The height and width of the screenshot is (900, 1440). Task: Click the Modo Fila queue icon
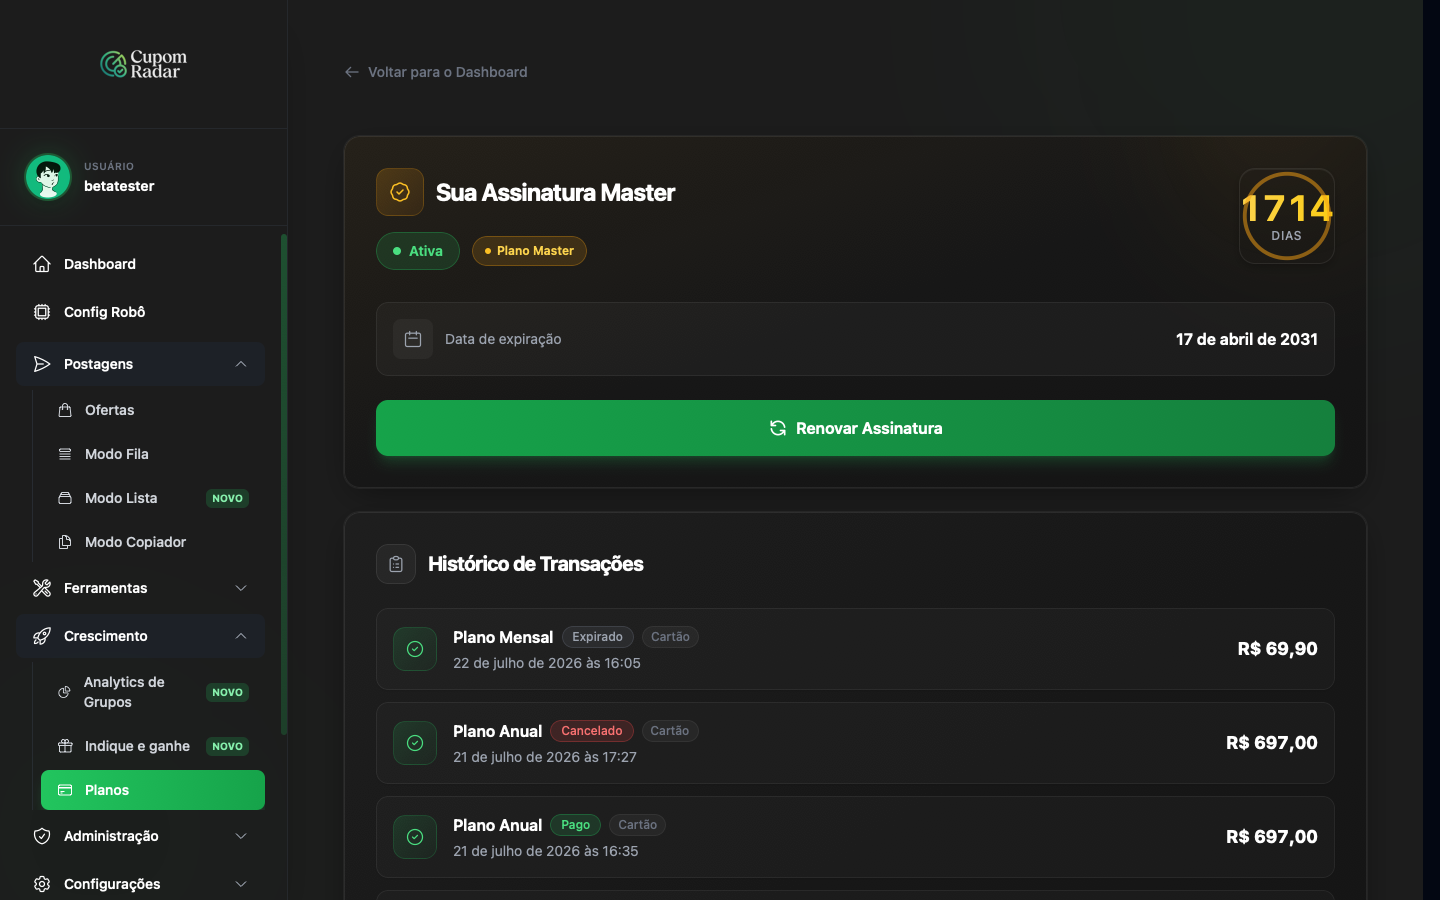pos(65,454)
